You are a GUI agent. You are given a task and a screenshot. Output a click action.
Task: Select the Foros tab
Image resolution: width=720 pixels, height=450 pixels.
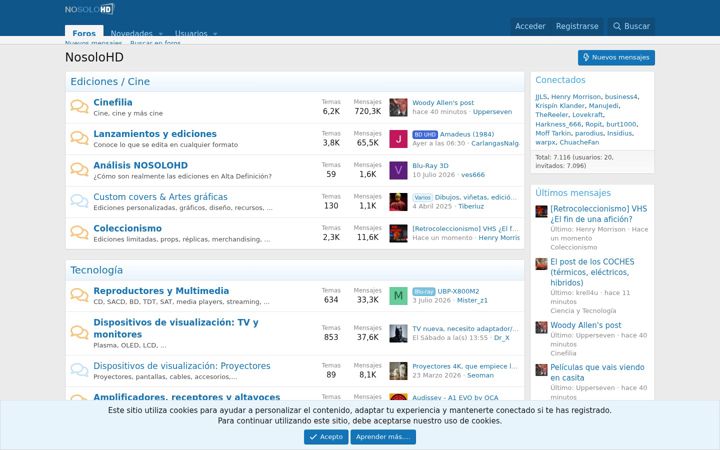point(84,32)
